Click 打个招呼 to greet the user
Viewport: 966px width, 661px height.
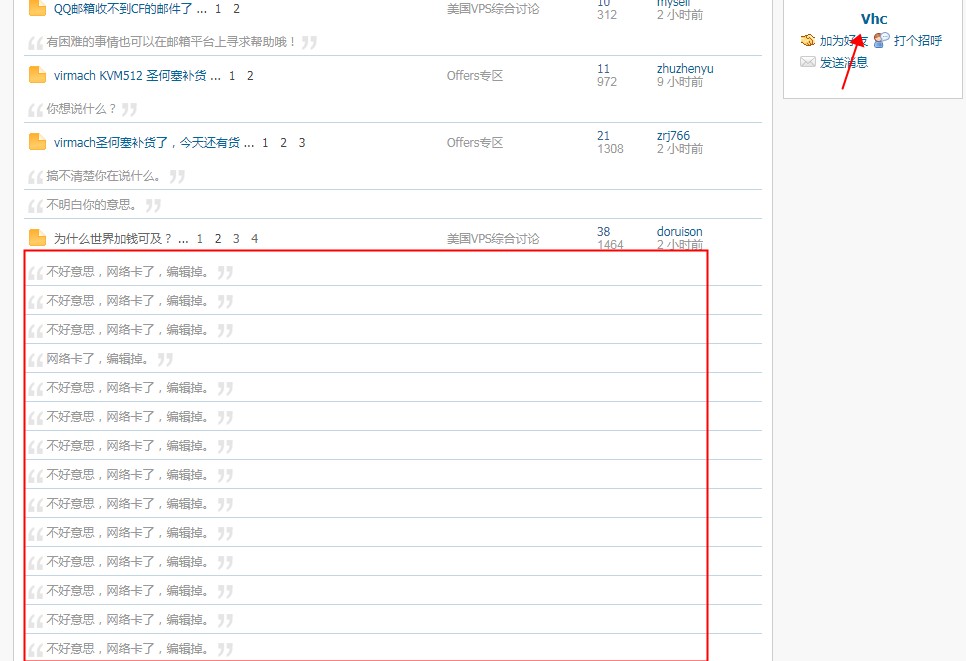[918, 41]
